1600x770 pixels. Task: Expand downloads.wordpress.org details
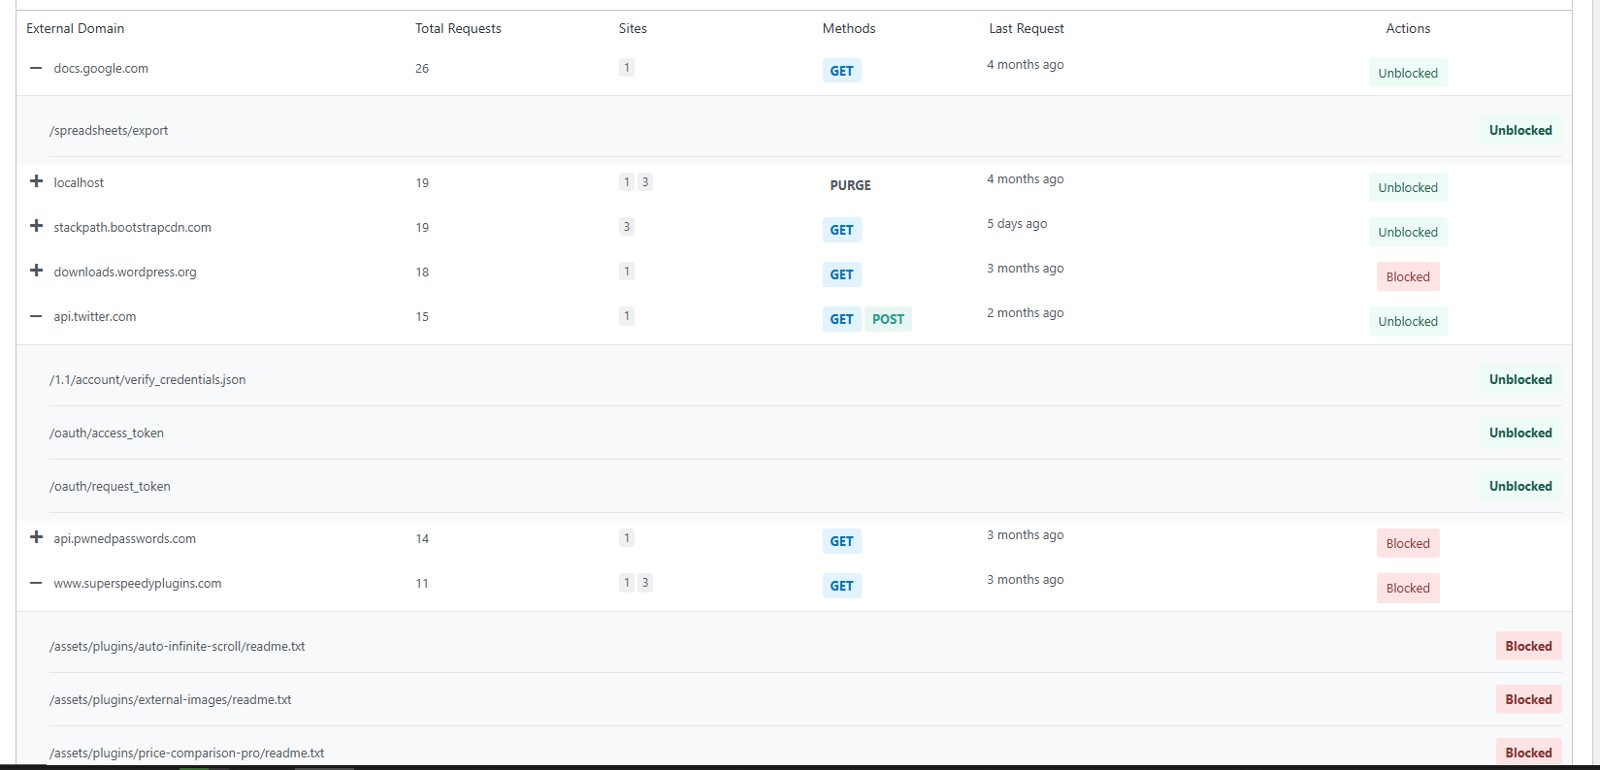coord(36,271)
